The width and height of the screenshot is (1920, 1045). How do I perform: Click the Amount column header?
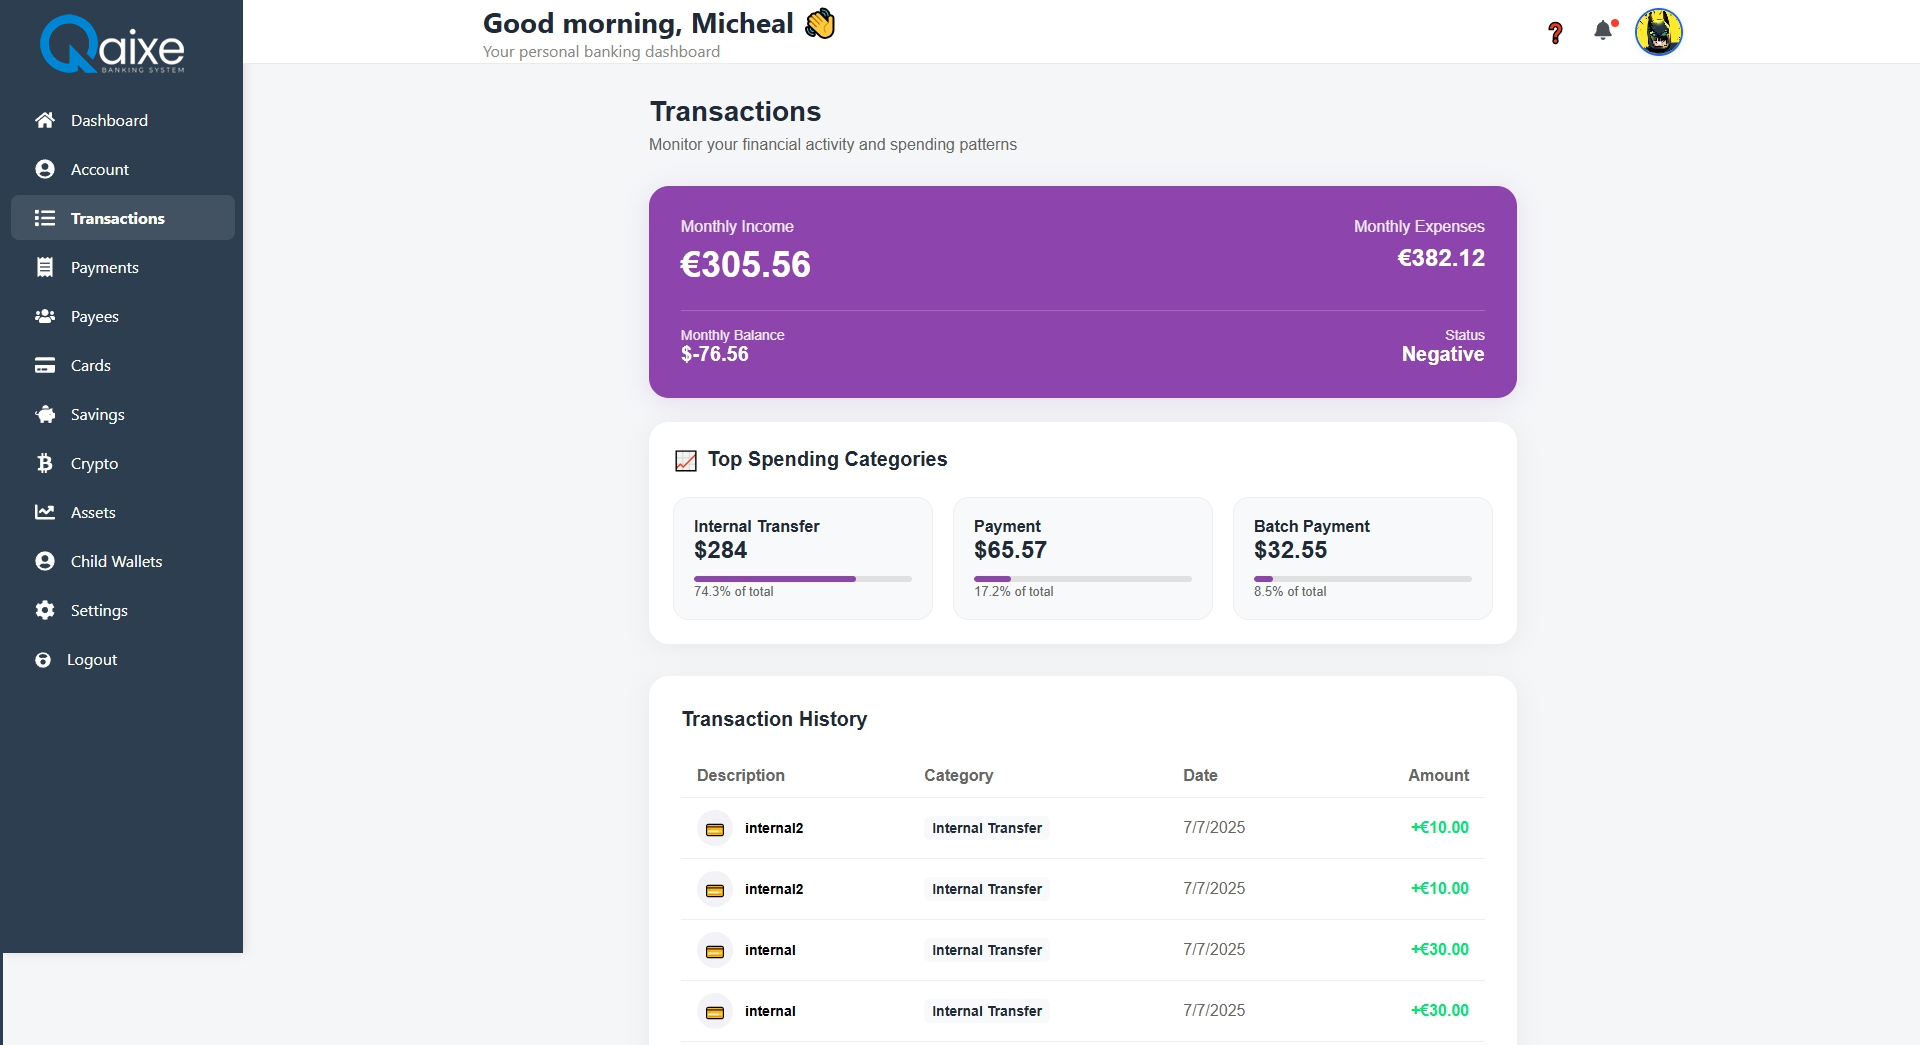[x=1439, y=775]
